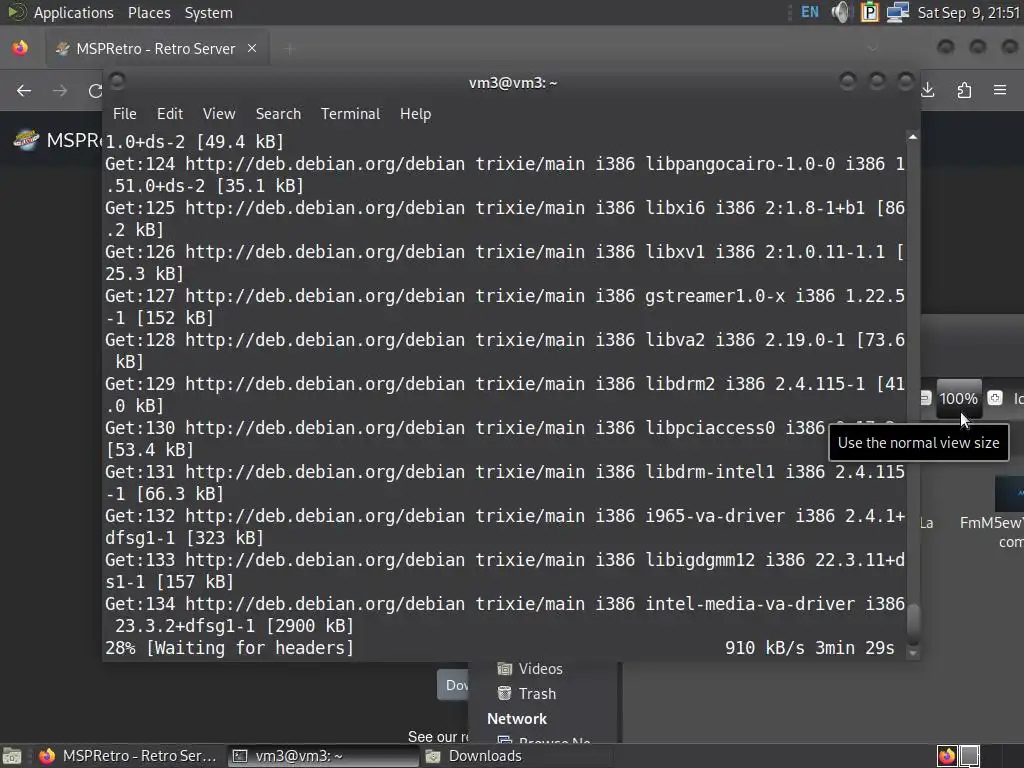Open the terminal Help menu
The image size is (1024, 768).
point(415,114)
